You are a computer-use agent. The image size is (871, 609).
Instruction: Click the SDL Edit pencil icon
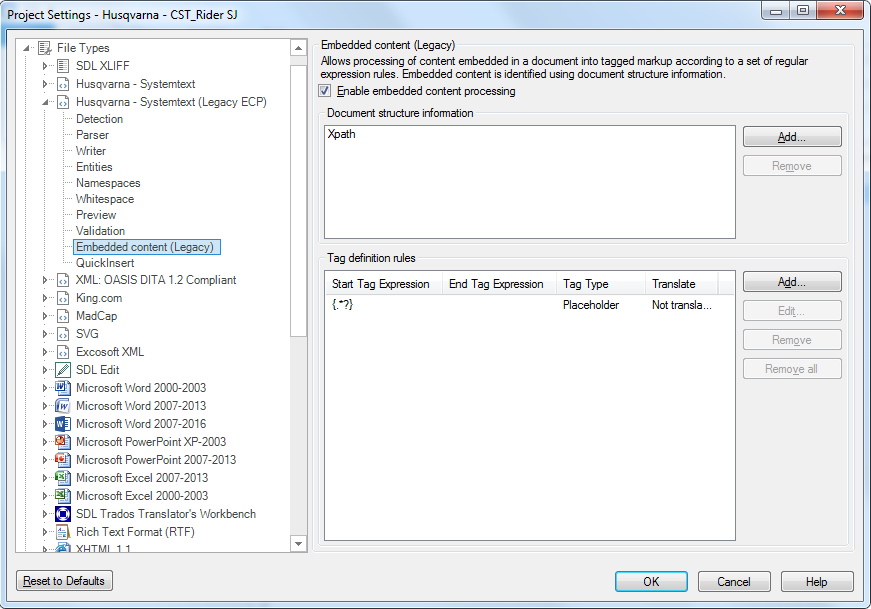[63, 370]
